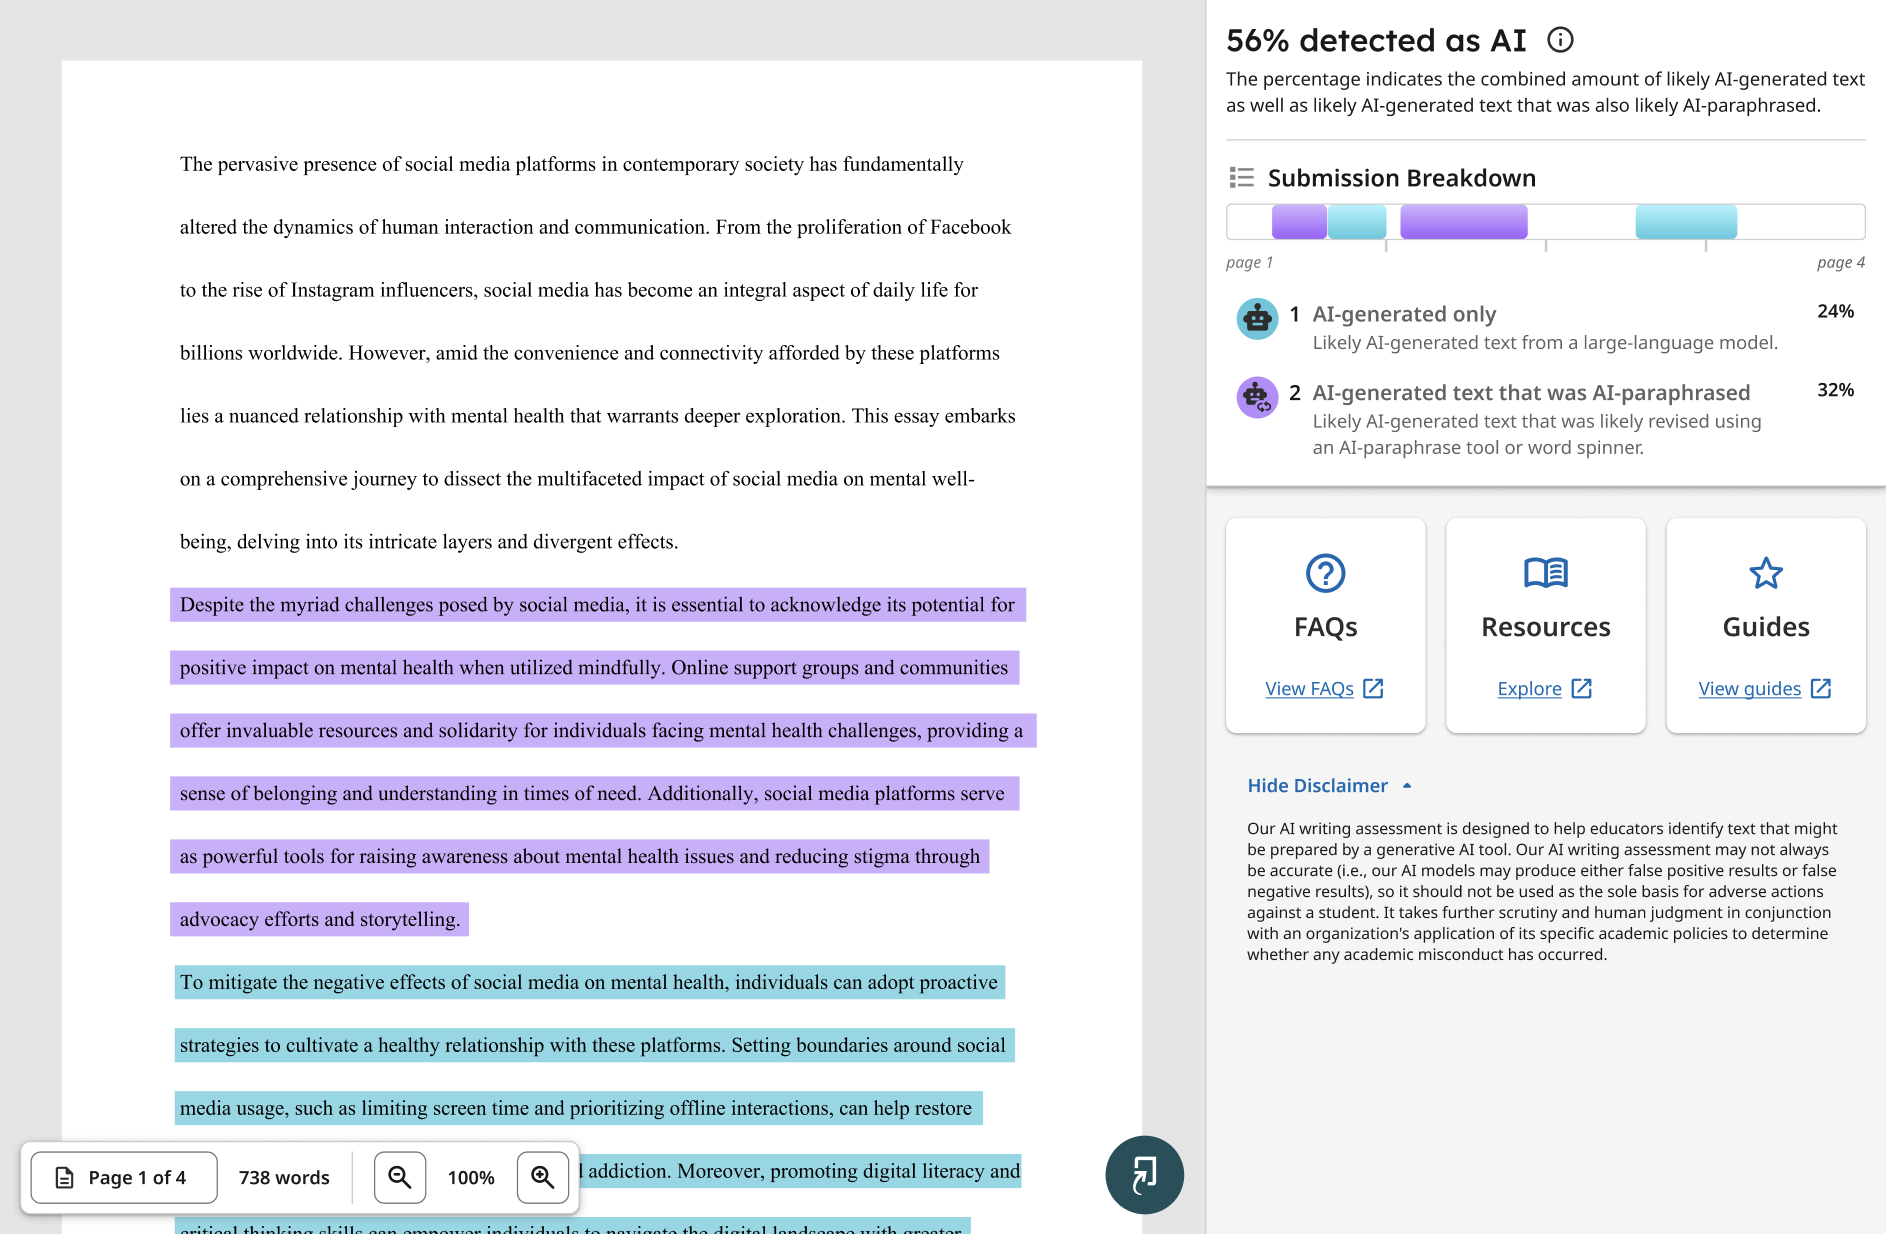The width and height of the screenshot is (1886, 1234).
Task: Click the Submission Breakdown list icon
Action: point(1241,177)
